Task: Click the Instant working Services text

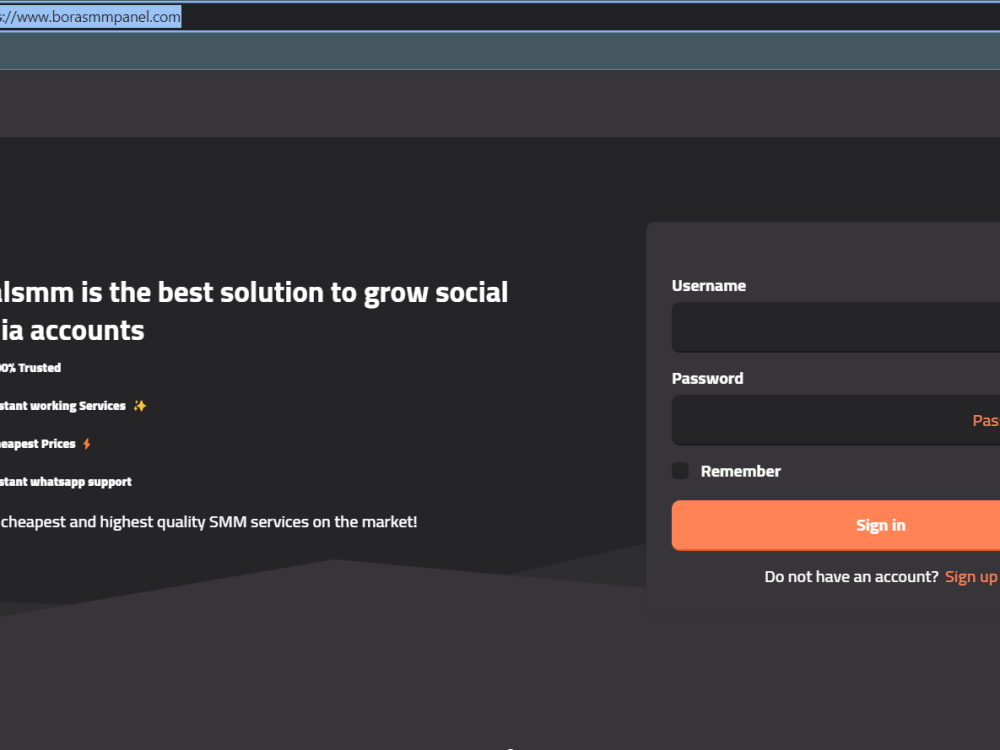Action: tap(62, 405)
